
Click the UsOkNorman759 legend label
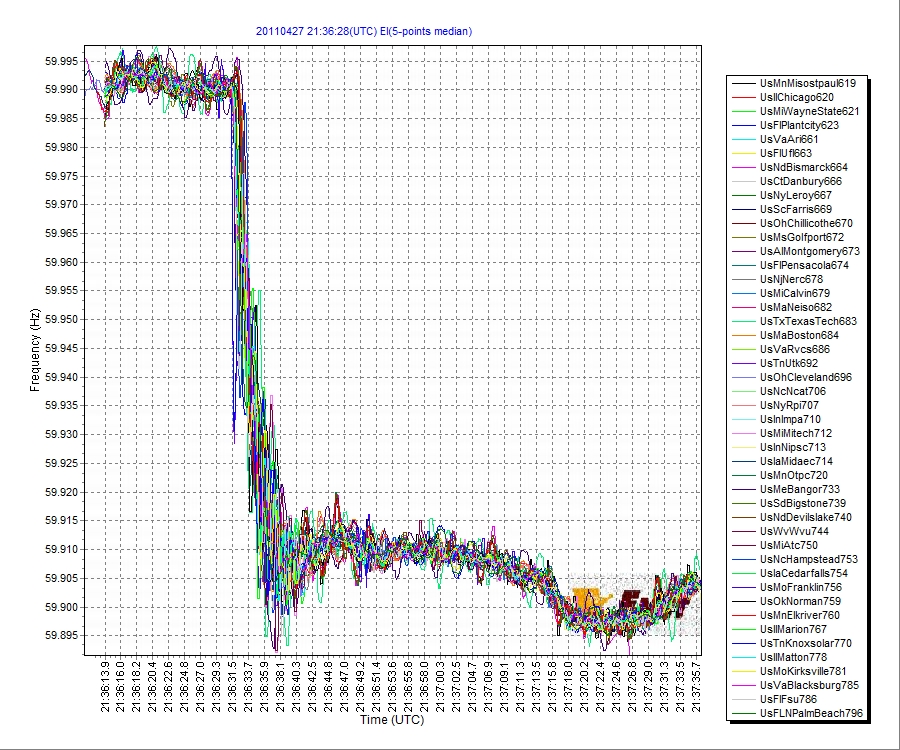(x=800, y=601)
